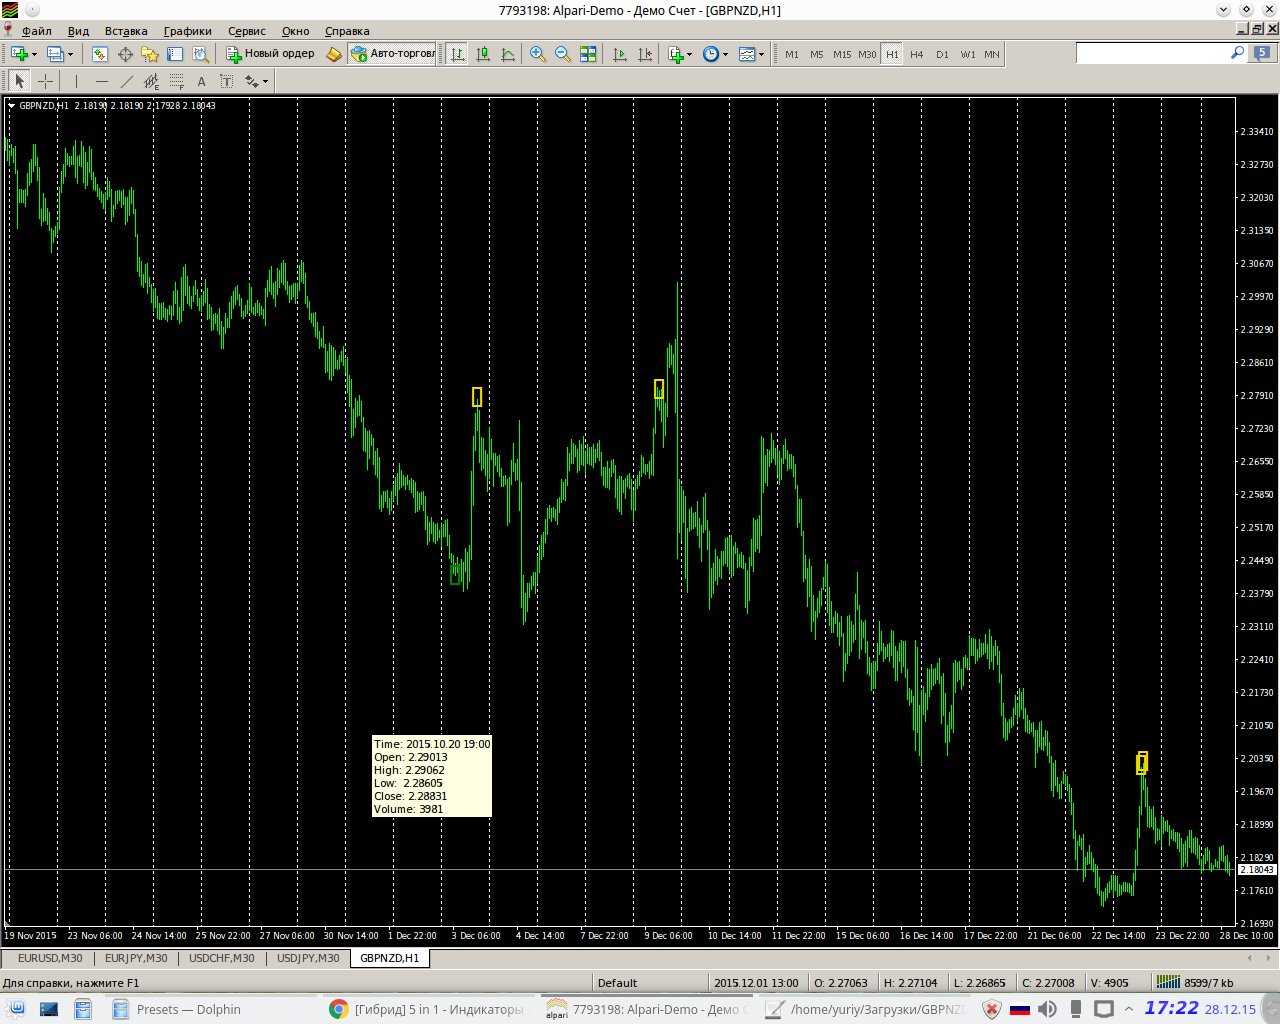Set timeframe to M30
Viewport: 1280px width, 1024px height.
click(867, 54)
